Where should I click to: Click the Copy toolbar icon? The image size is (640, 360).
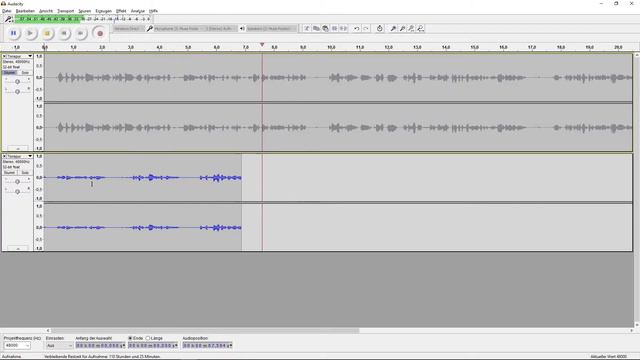pos(316,29)
